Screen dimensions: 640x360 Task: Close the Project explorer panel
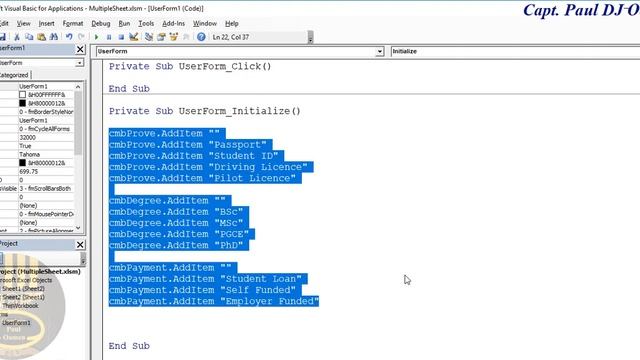80,244
